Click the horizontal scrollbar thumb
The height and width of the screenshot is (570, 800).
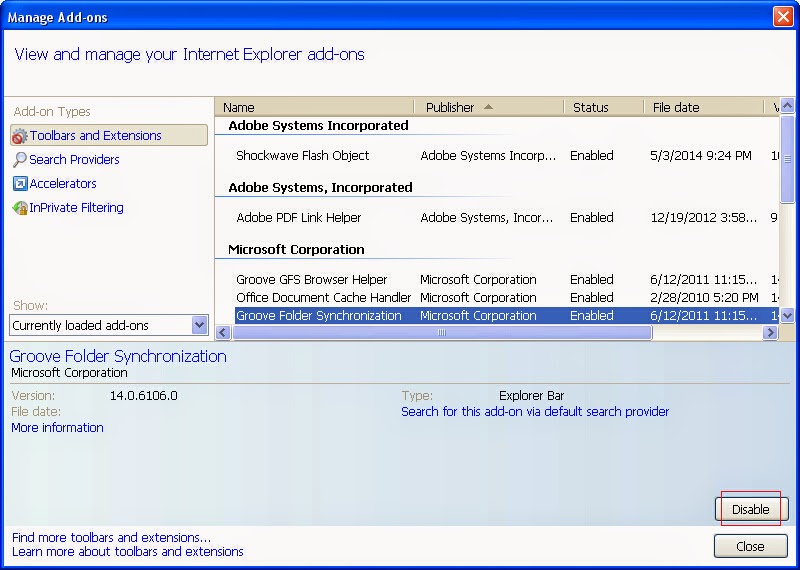pyautogui.click(x=442, y=333)
